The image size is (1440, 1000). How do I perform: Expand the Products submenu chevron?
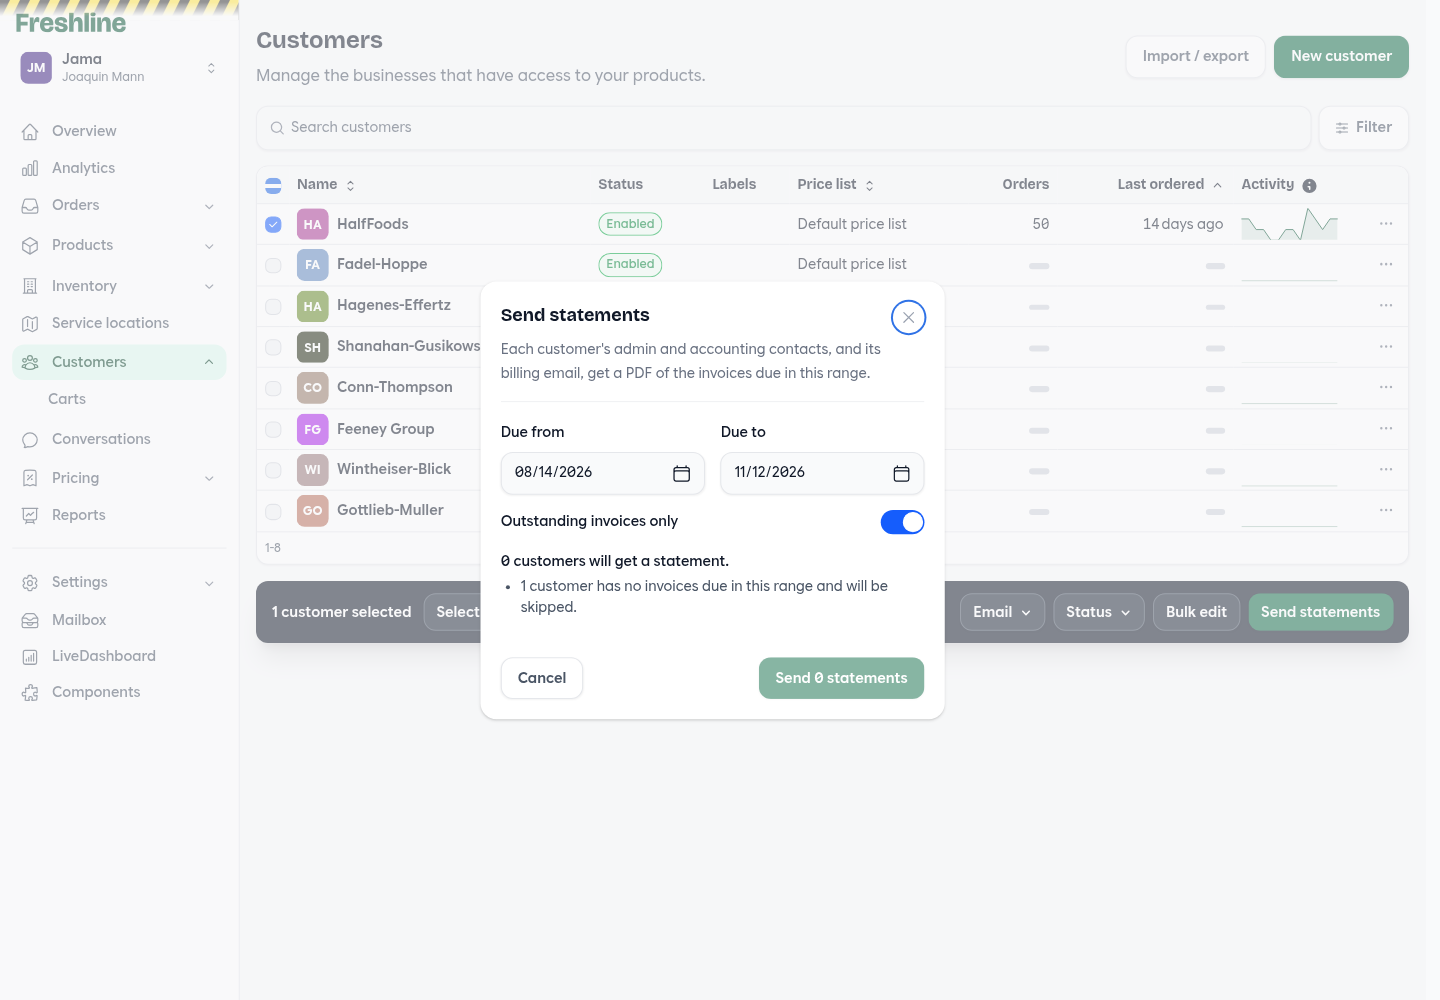[x=209, y=246]
